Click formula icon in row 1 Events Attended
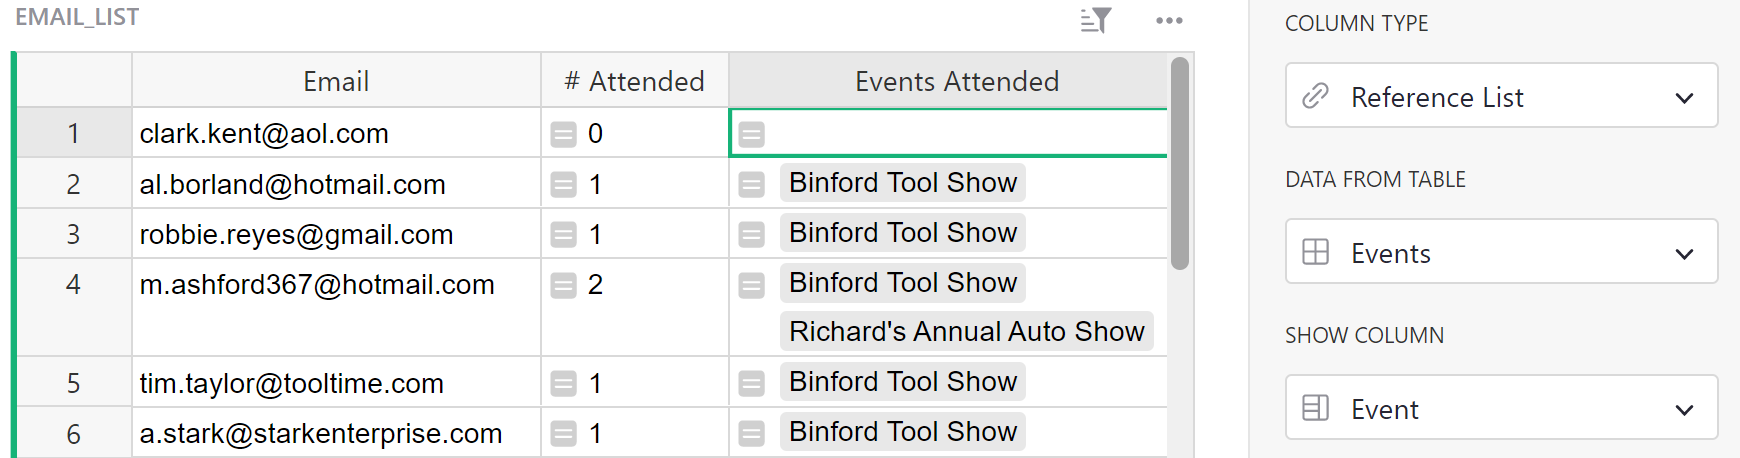Viewport: 1740px width, 458px height. [x=752, y=134]
